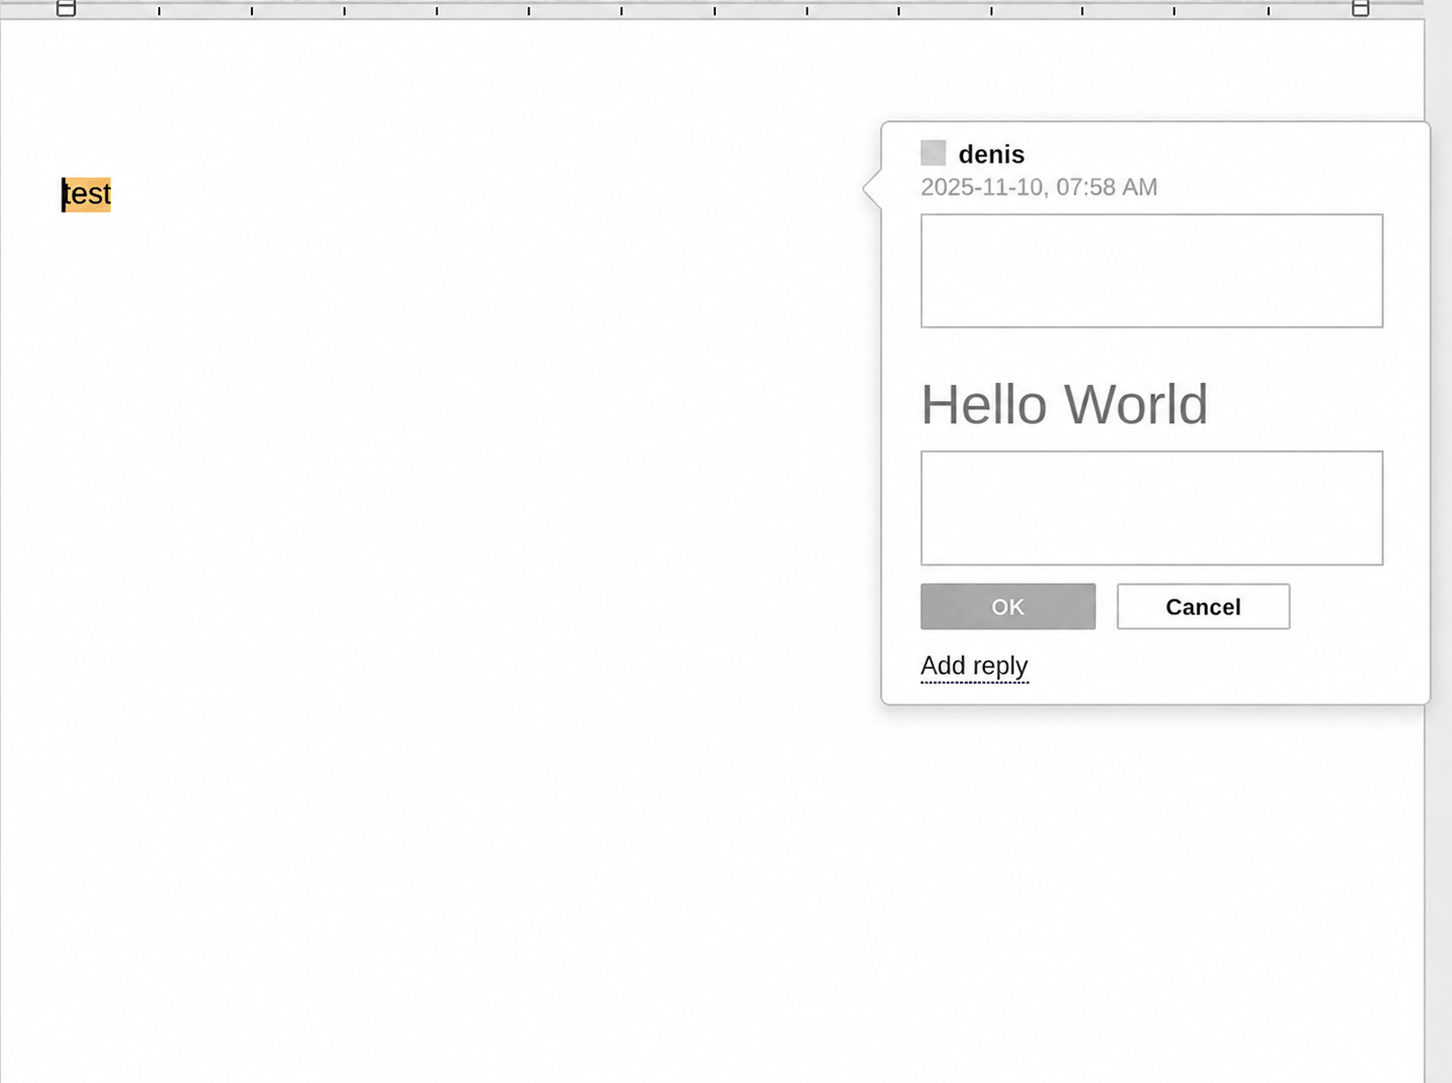This screenshot has width=1452, height=1083.
Task: Cancel the comment edit
Action: click(x=1203, y=606)
